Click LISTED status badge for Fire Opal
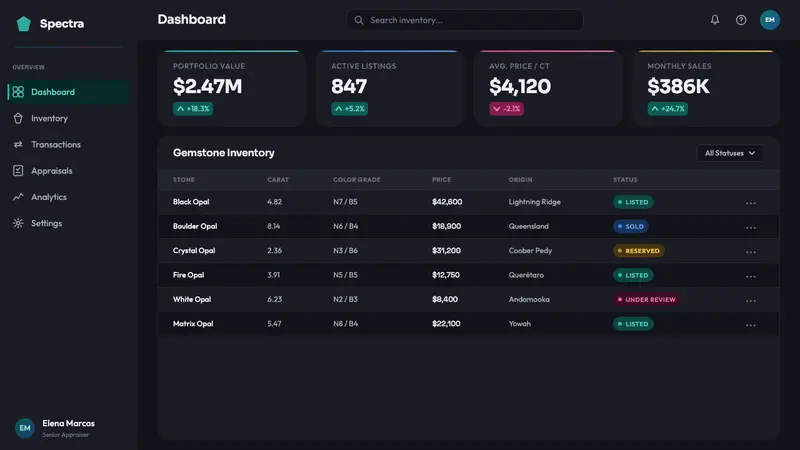 633,276
